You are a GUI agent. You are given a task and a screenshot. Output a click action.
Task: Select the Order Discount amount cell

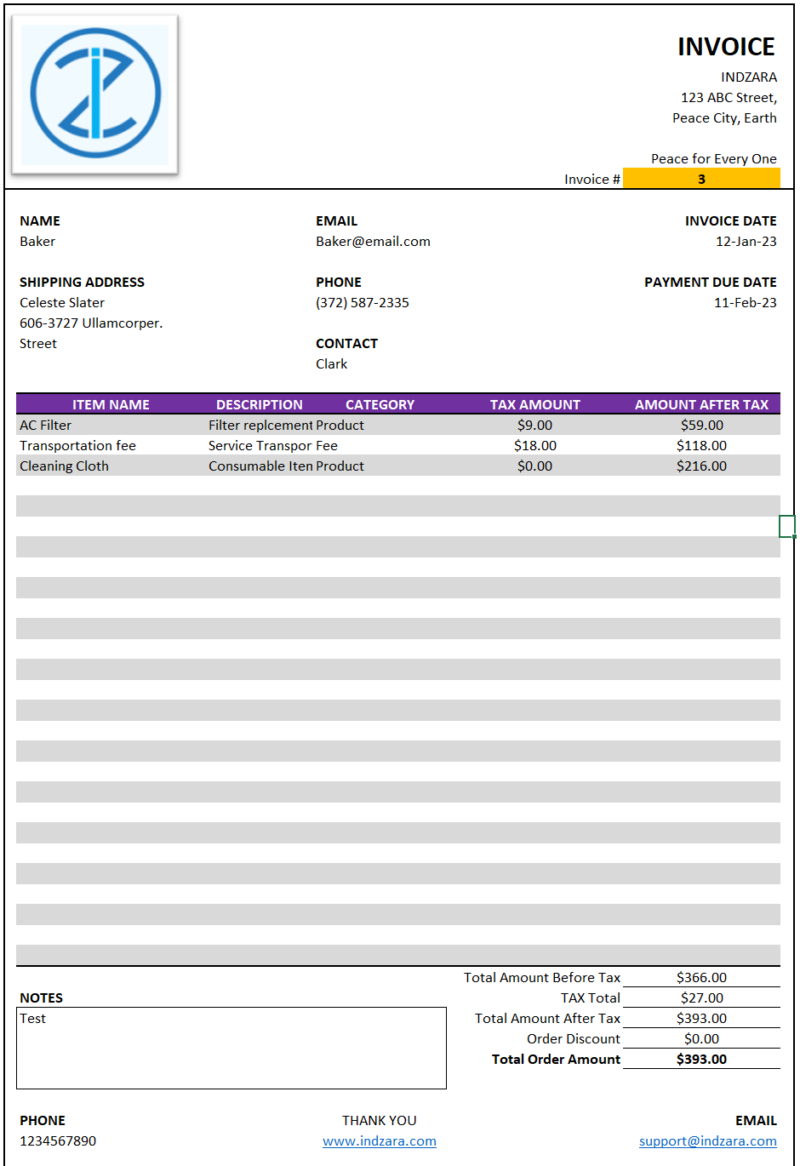(702, 1038)
